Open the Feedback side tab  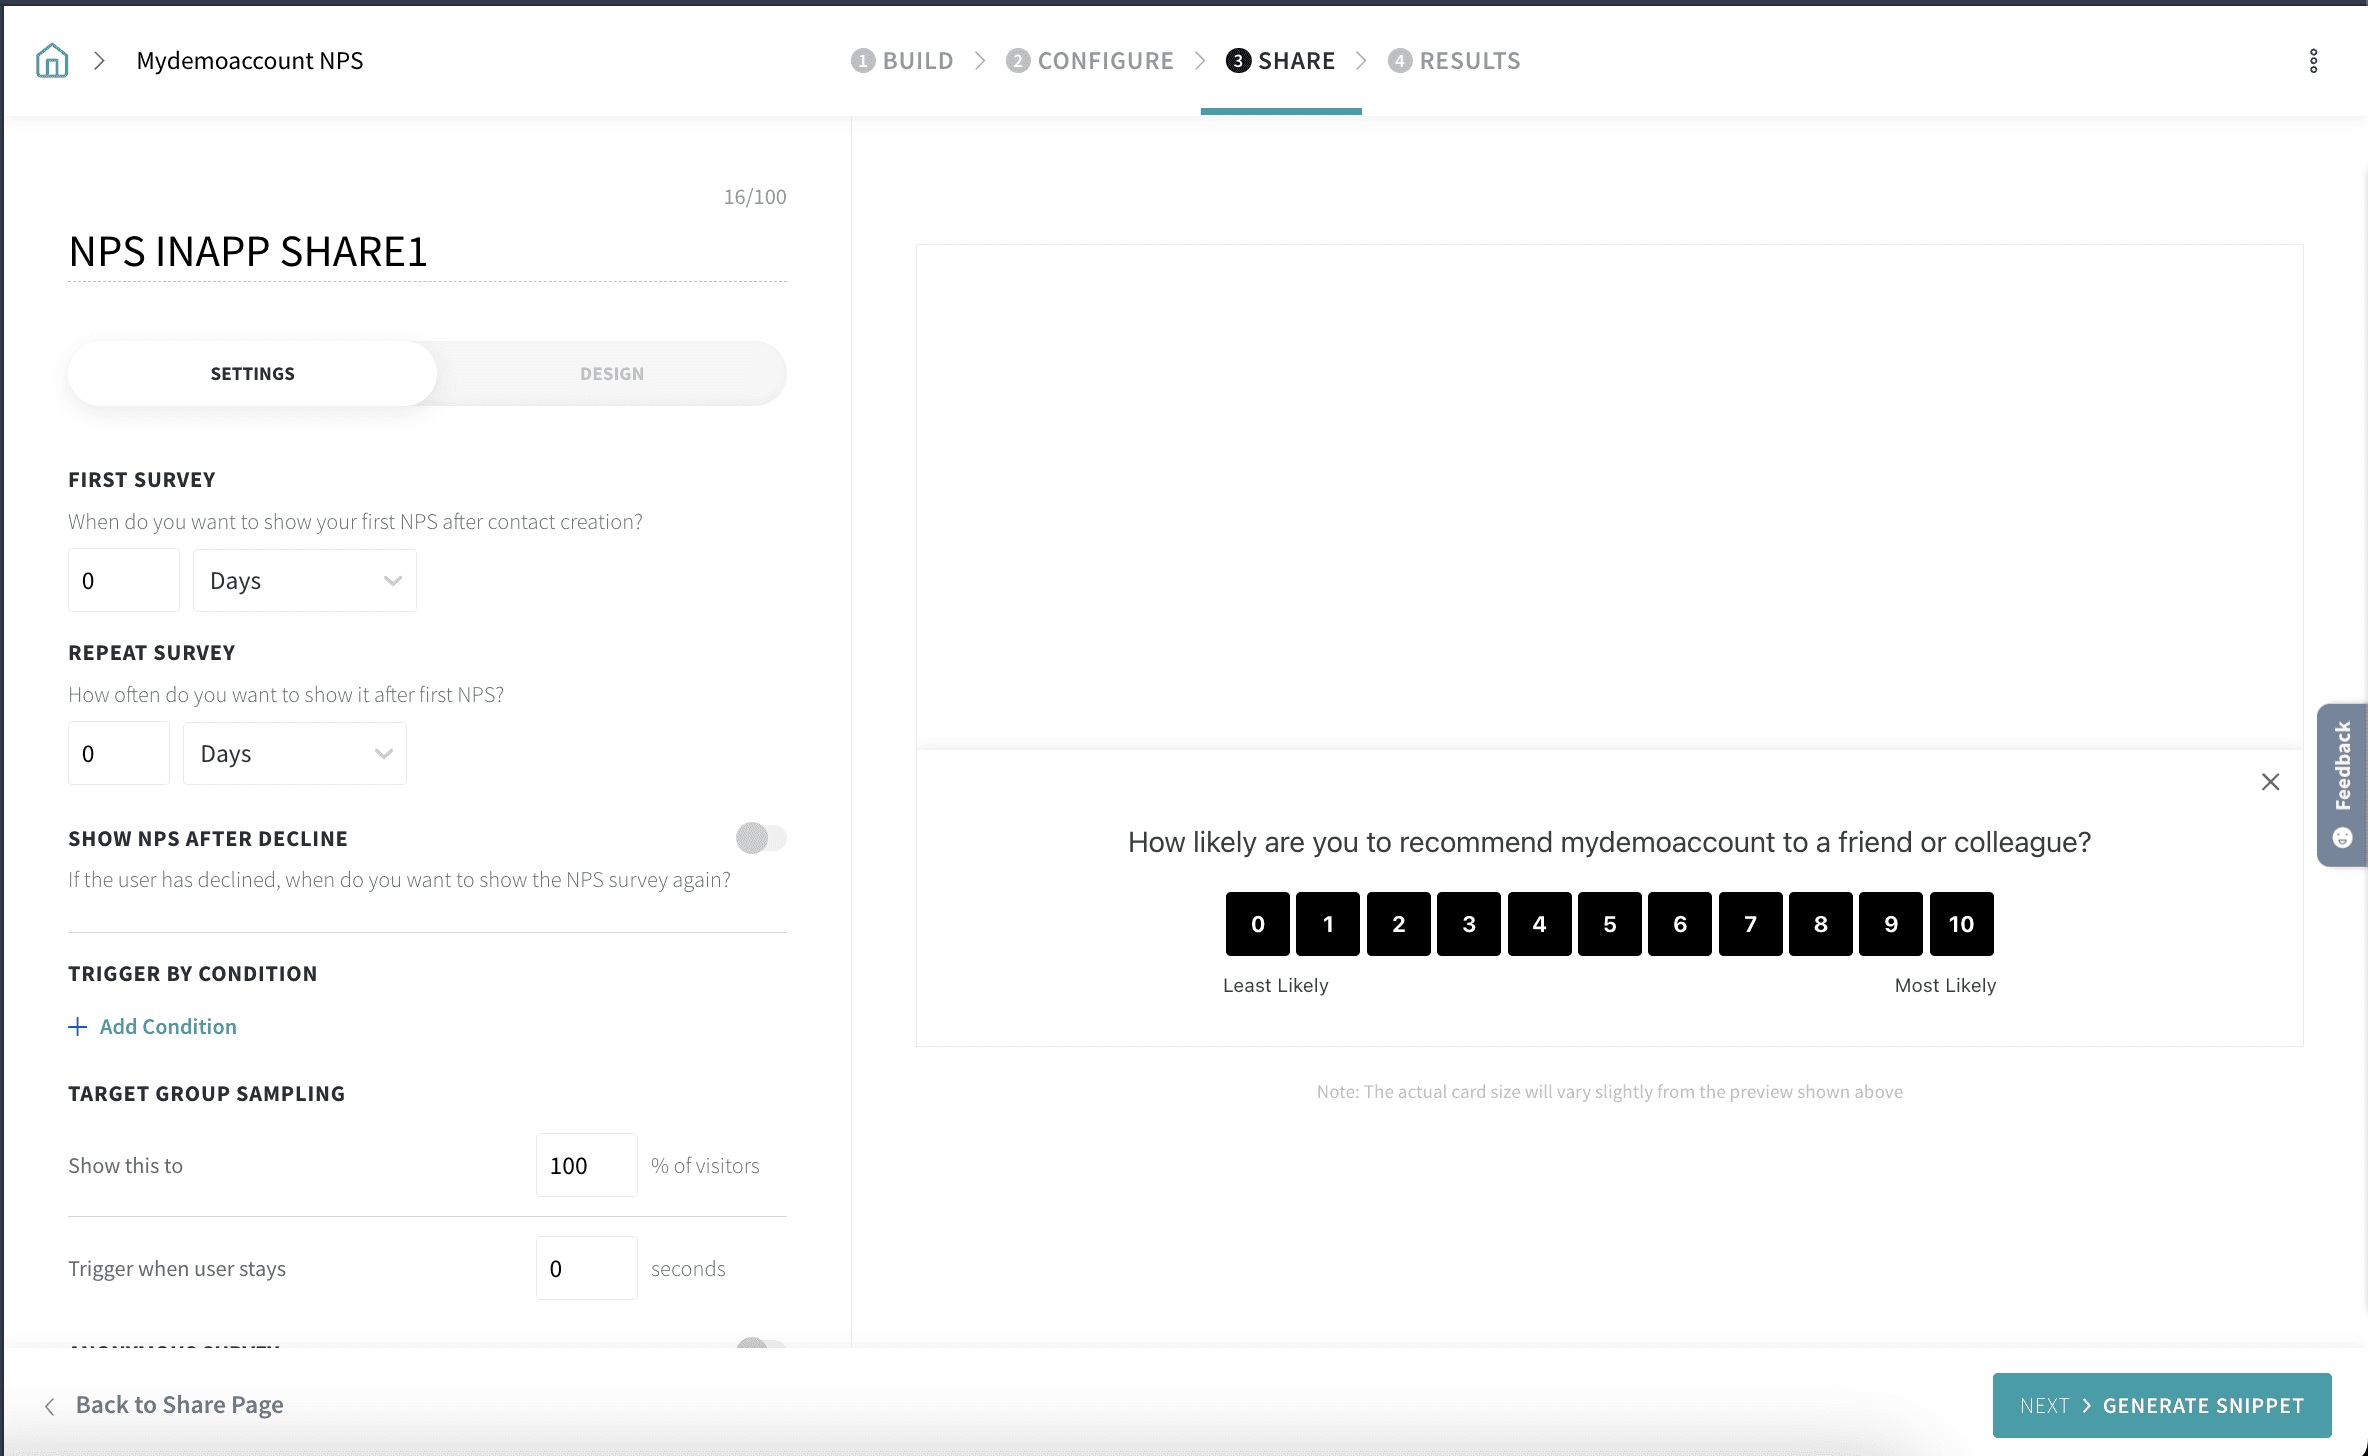[x=2342, y=784]
